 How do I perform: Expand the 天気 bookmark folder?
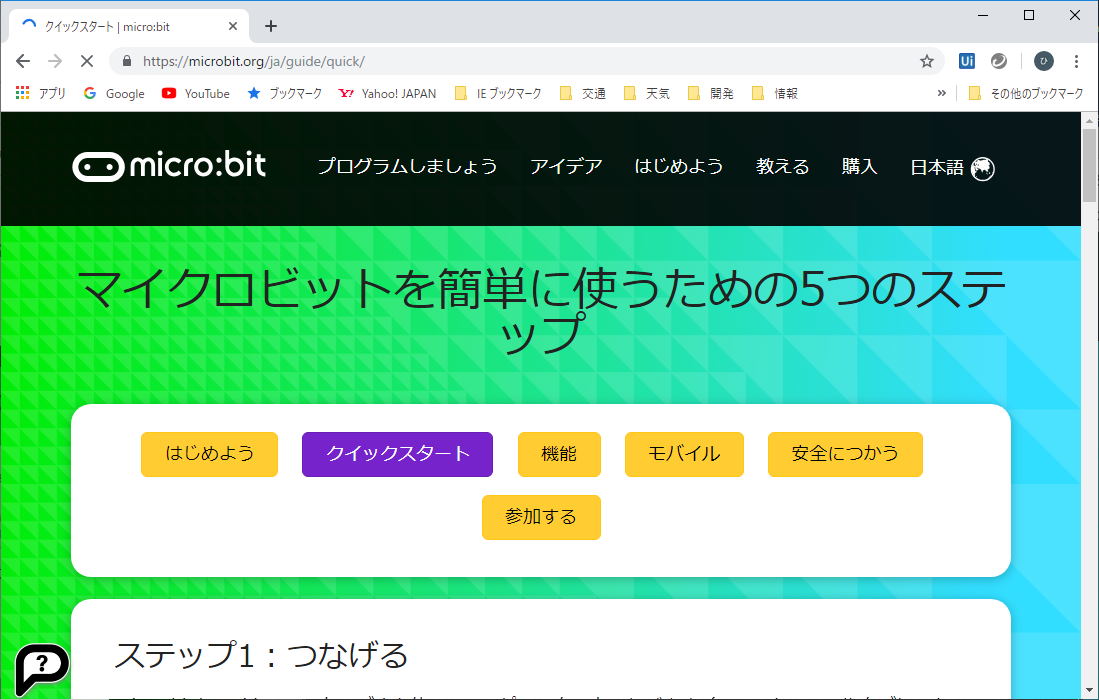pos(647,93)
